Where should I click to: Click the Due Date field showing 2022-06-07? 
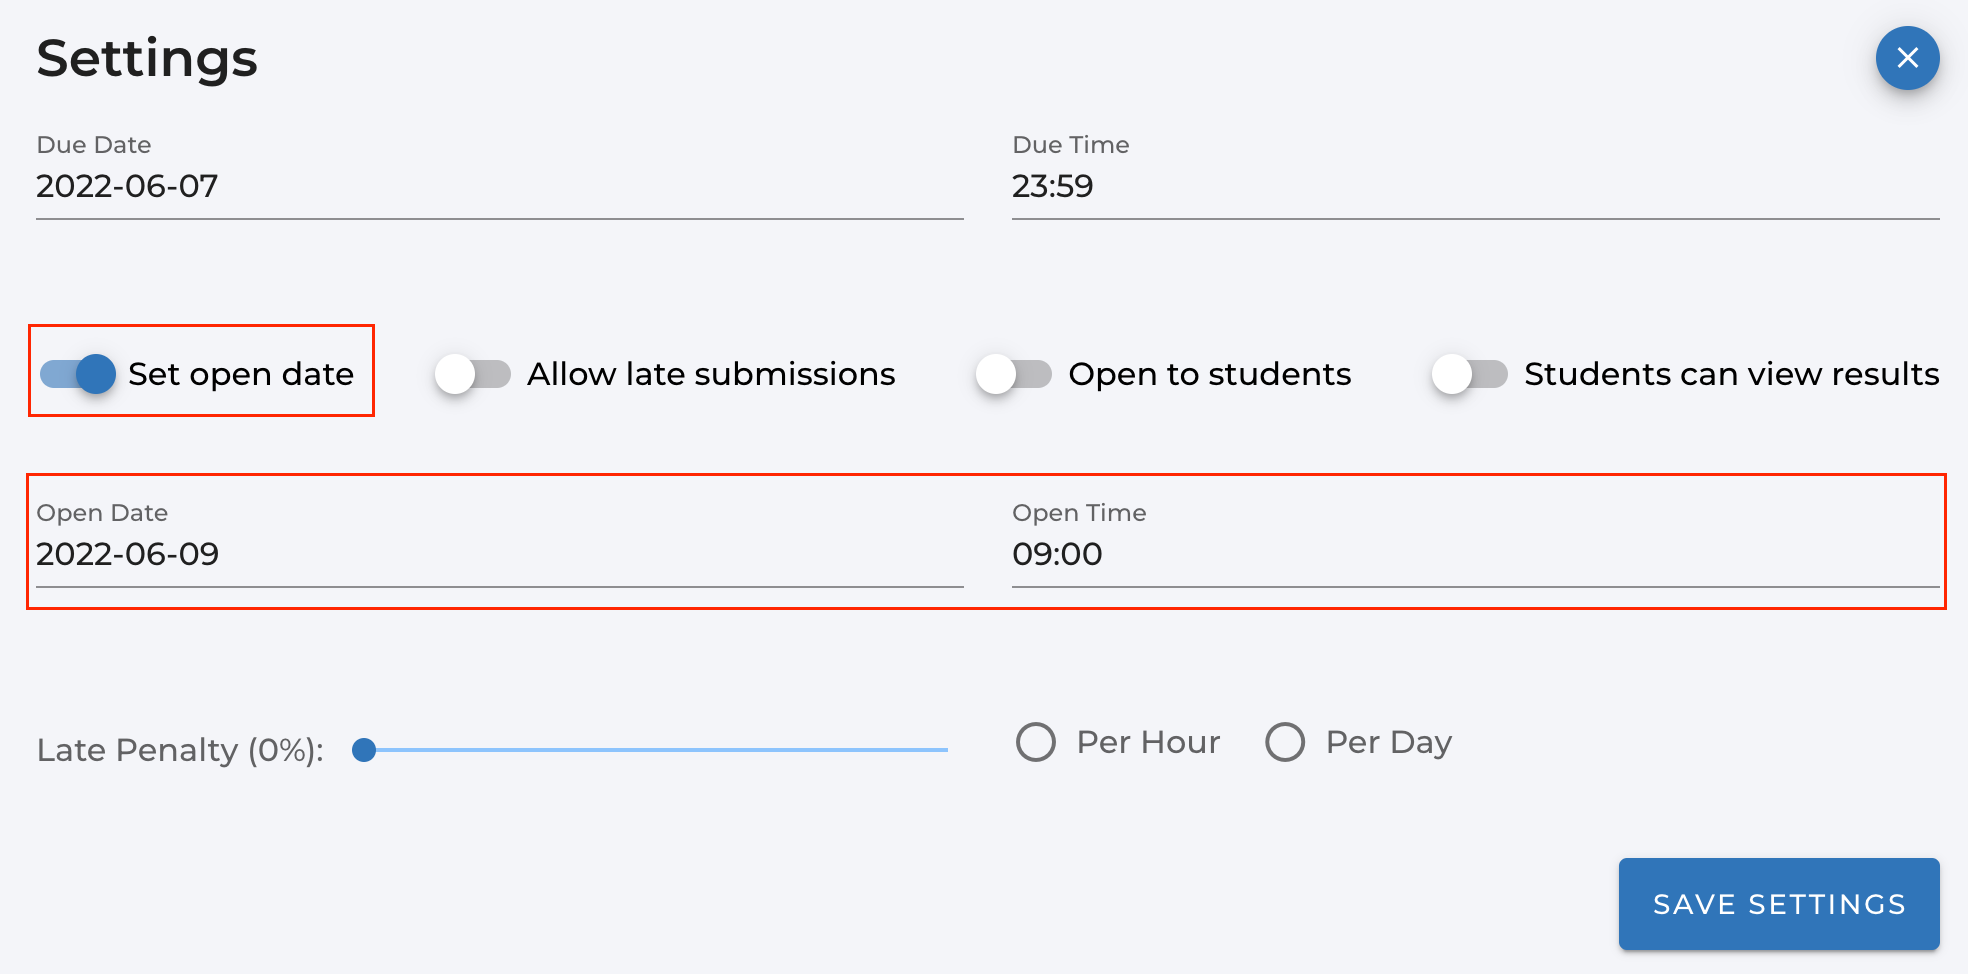[x=499, y=186]
